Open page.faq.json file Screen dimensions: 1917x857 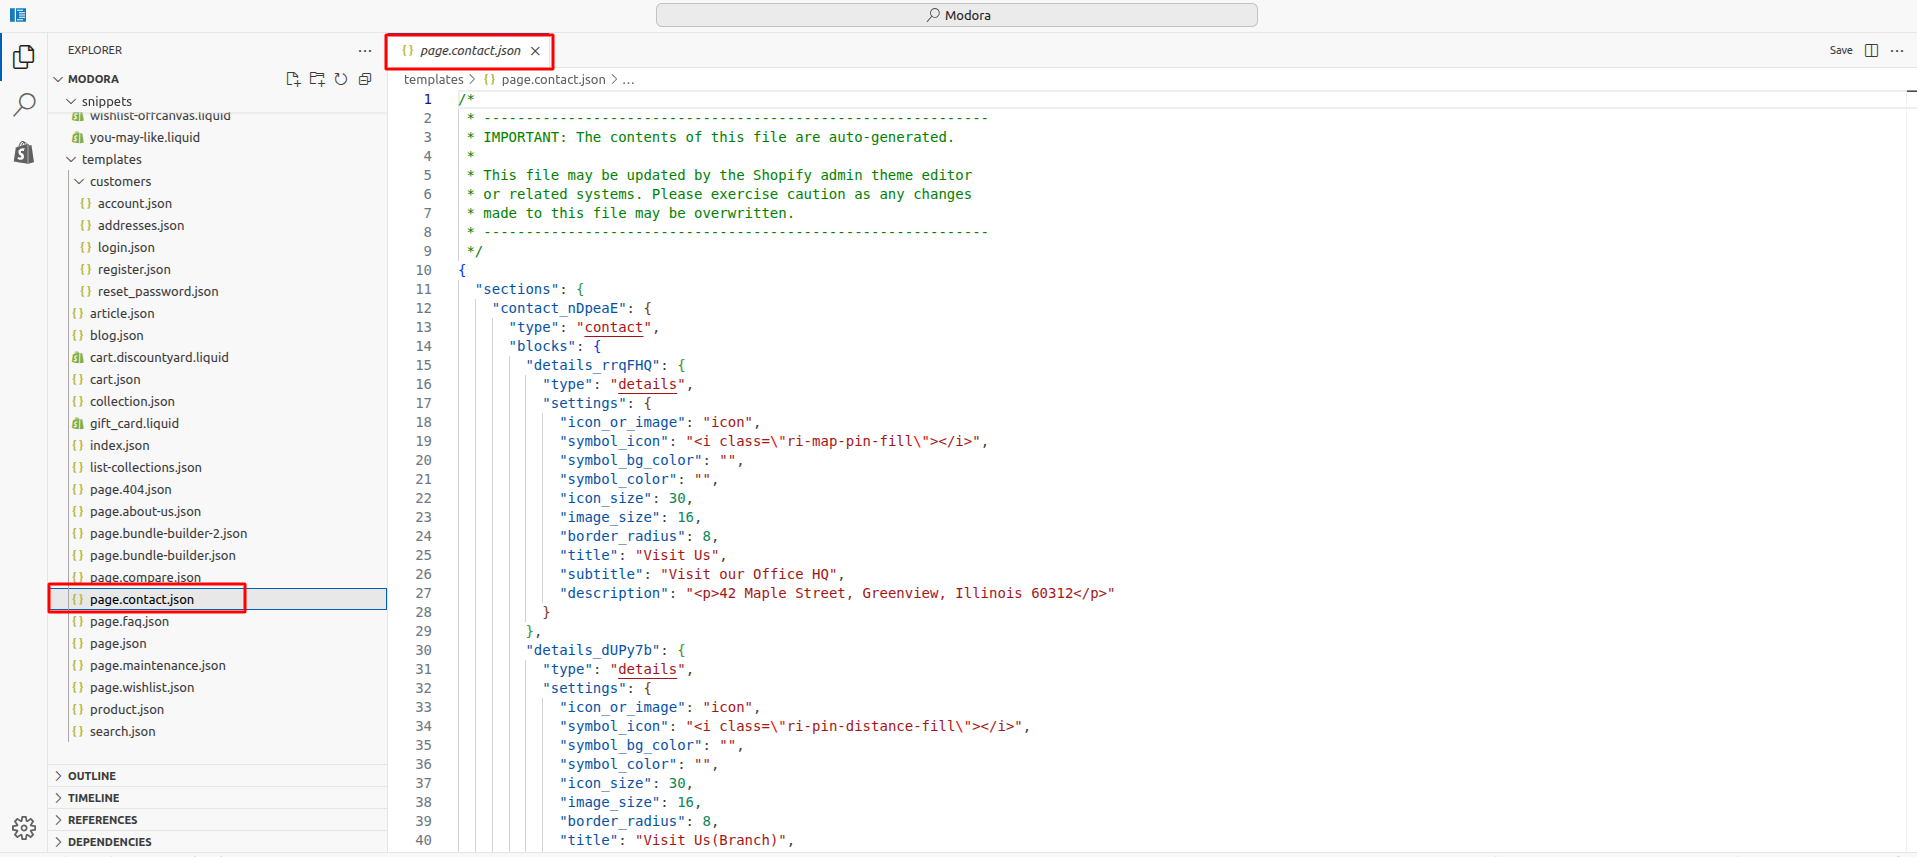(129, 621)
